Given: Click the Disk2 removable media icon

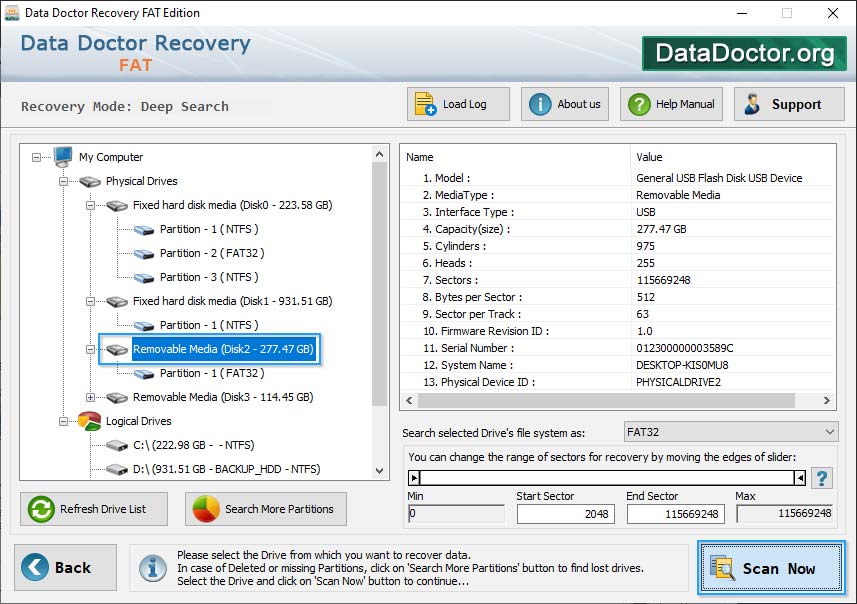Looking at the screenshot, I should [117, 349].
